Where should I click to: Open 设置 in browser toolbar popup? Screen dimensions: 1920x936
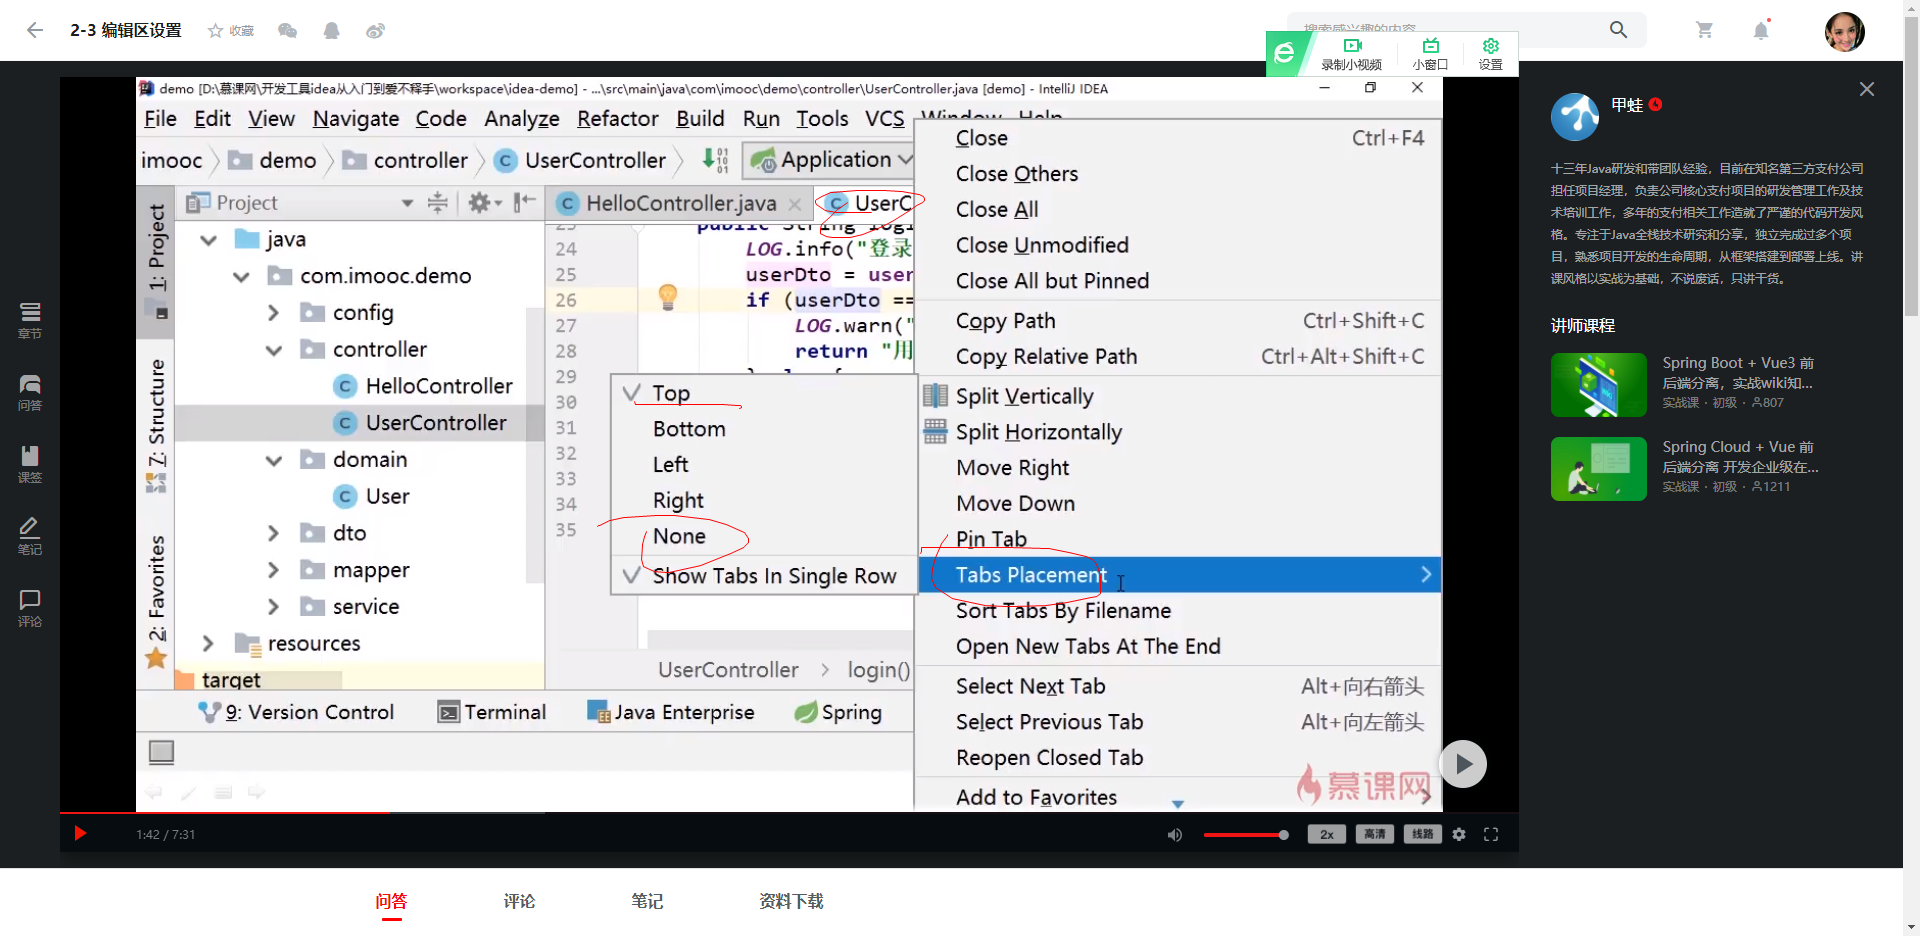tap(1490, 54)
